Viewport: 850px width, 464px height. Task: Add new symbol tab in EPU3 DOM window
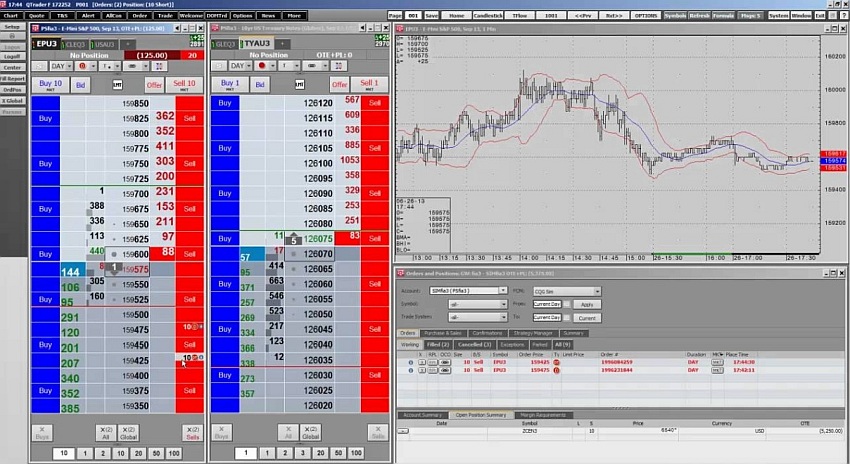128,44
